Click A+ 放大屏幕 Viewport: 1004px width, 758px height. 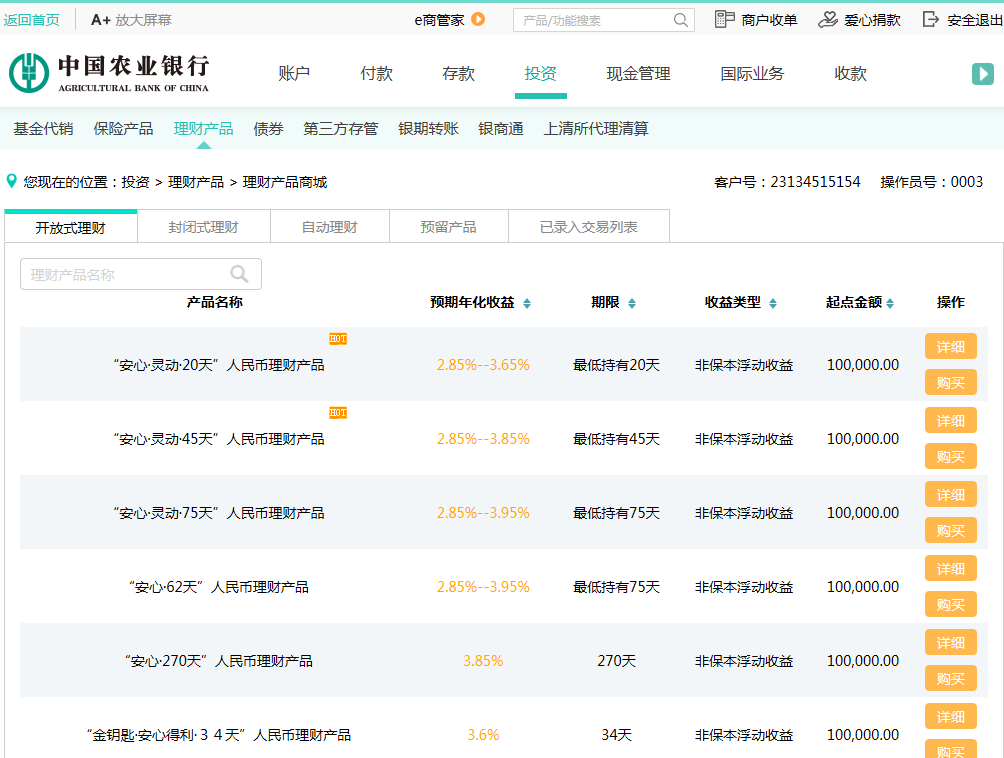tap(131, 20)
